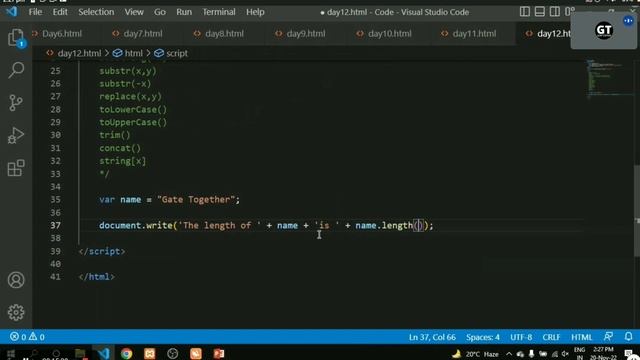
Task: Switch to the day10.html tab
Action: click(389, 33)
